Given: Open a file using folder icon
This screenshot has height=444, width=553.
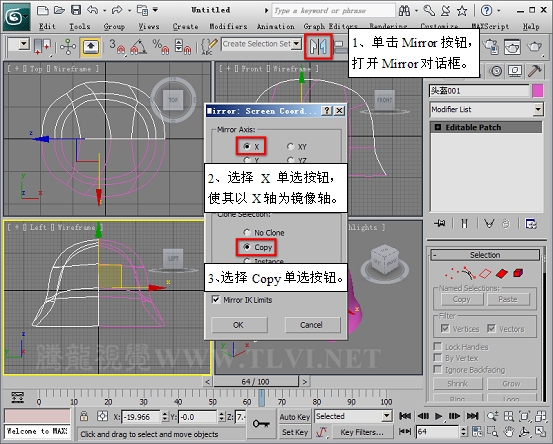Looking at the screenshot, I should 59,10.
